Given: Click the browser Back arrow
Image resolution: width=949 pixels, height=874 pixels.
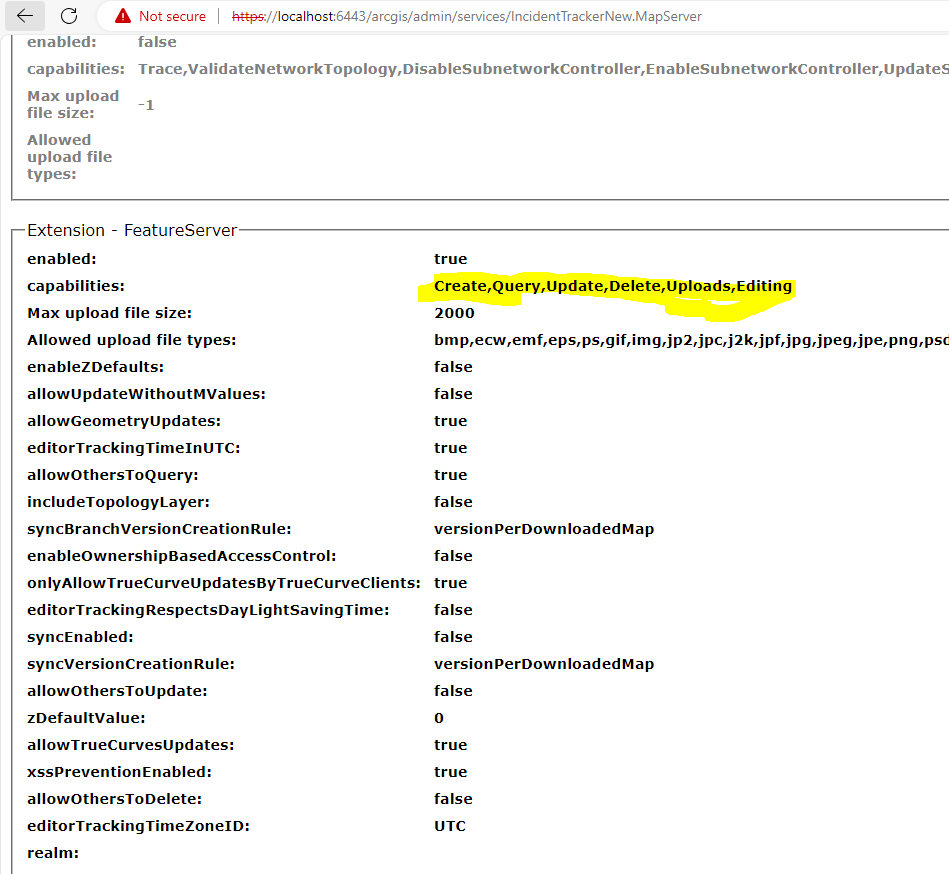Looking at the screenshot, I should 24,16.
